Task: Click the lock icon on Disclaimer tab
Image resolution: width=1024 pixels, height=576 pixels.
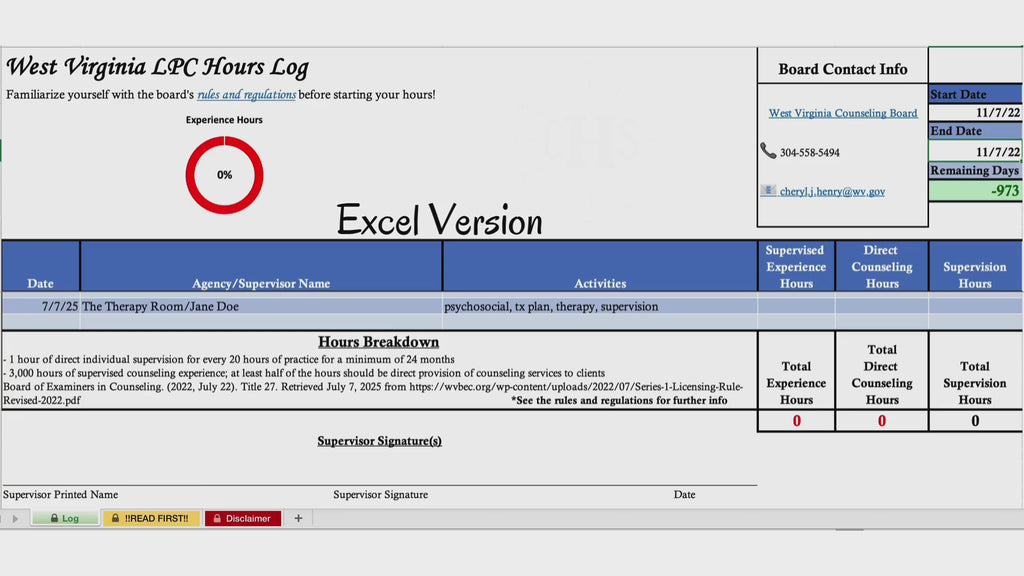Action: [x=217, y=518]
